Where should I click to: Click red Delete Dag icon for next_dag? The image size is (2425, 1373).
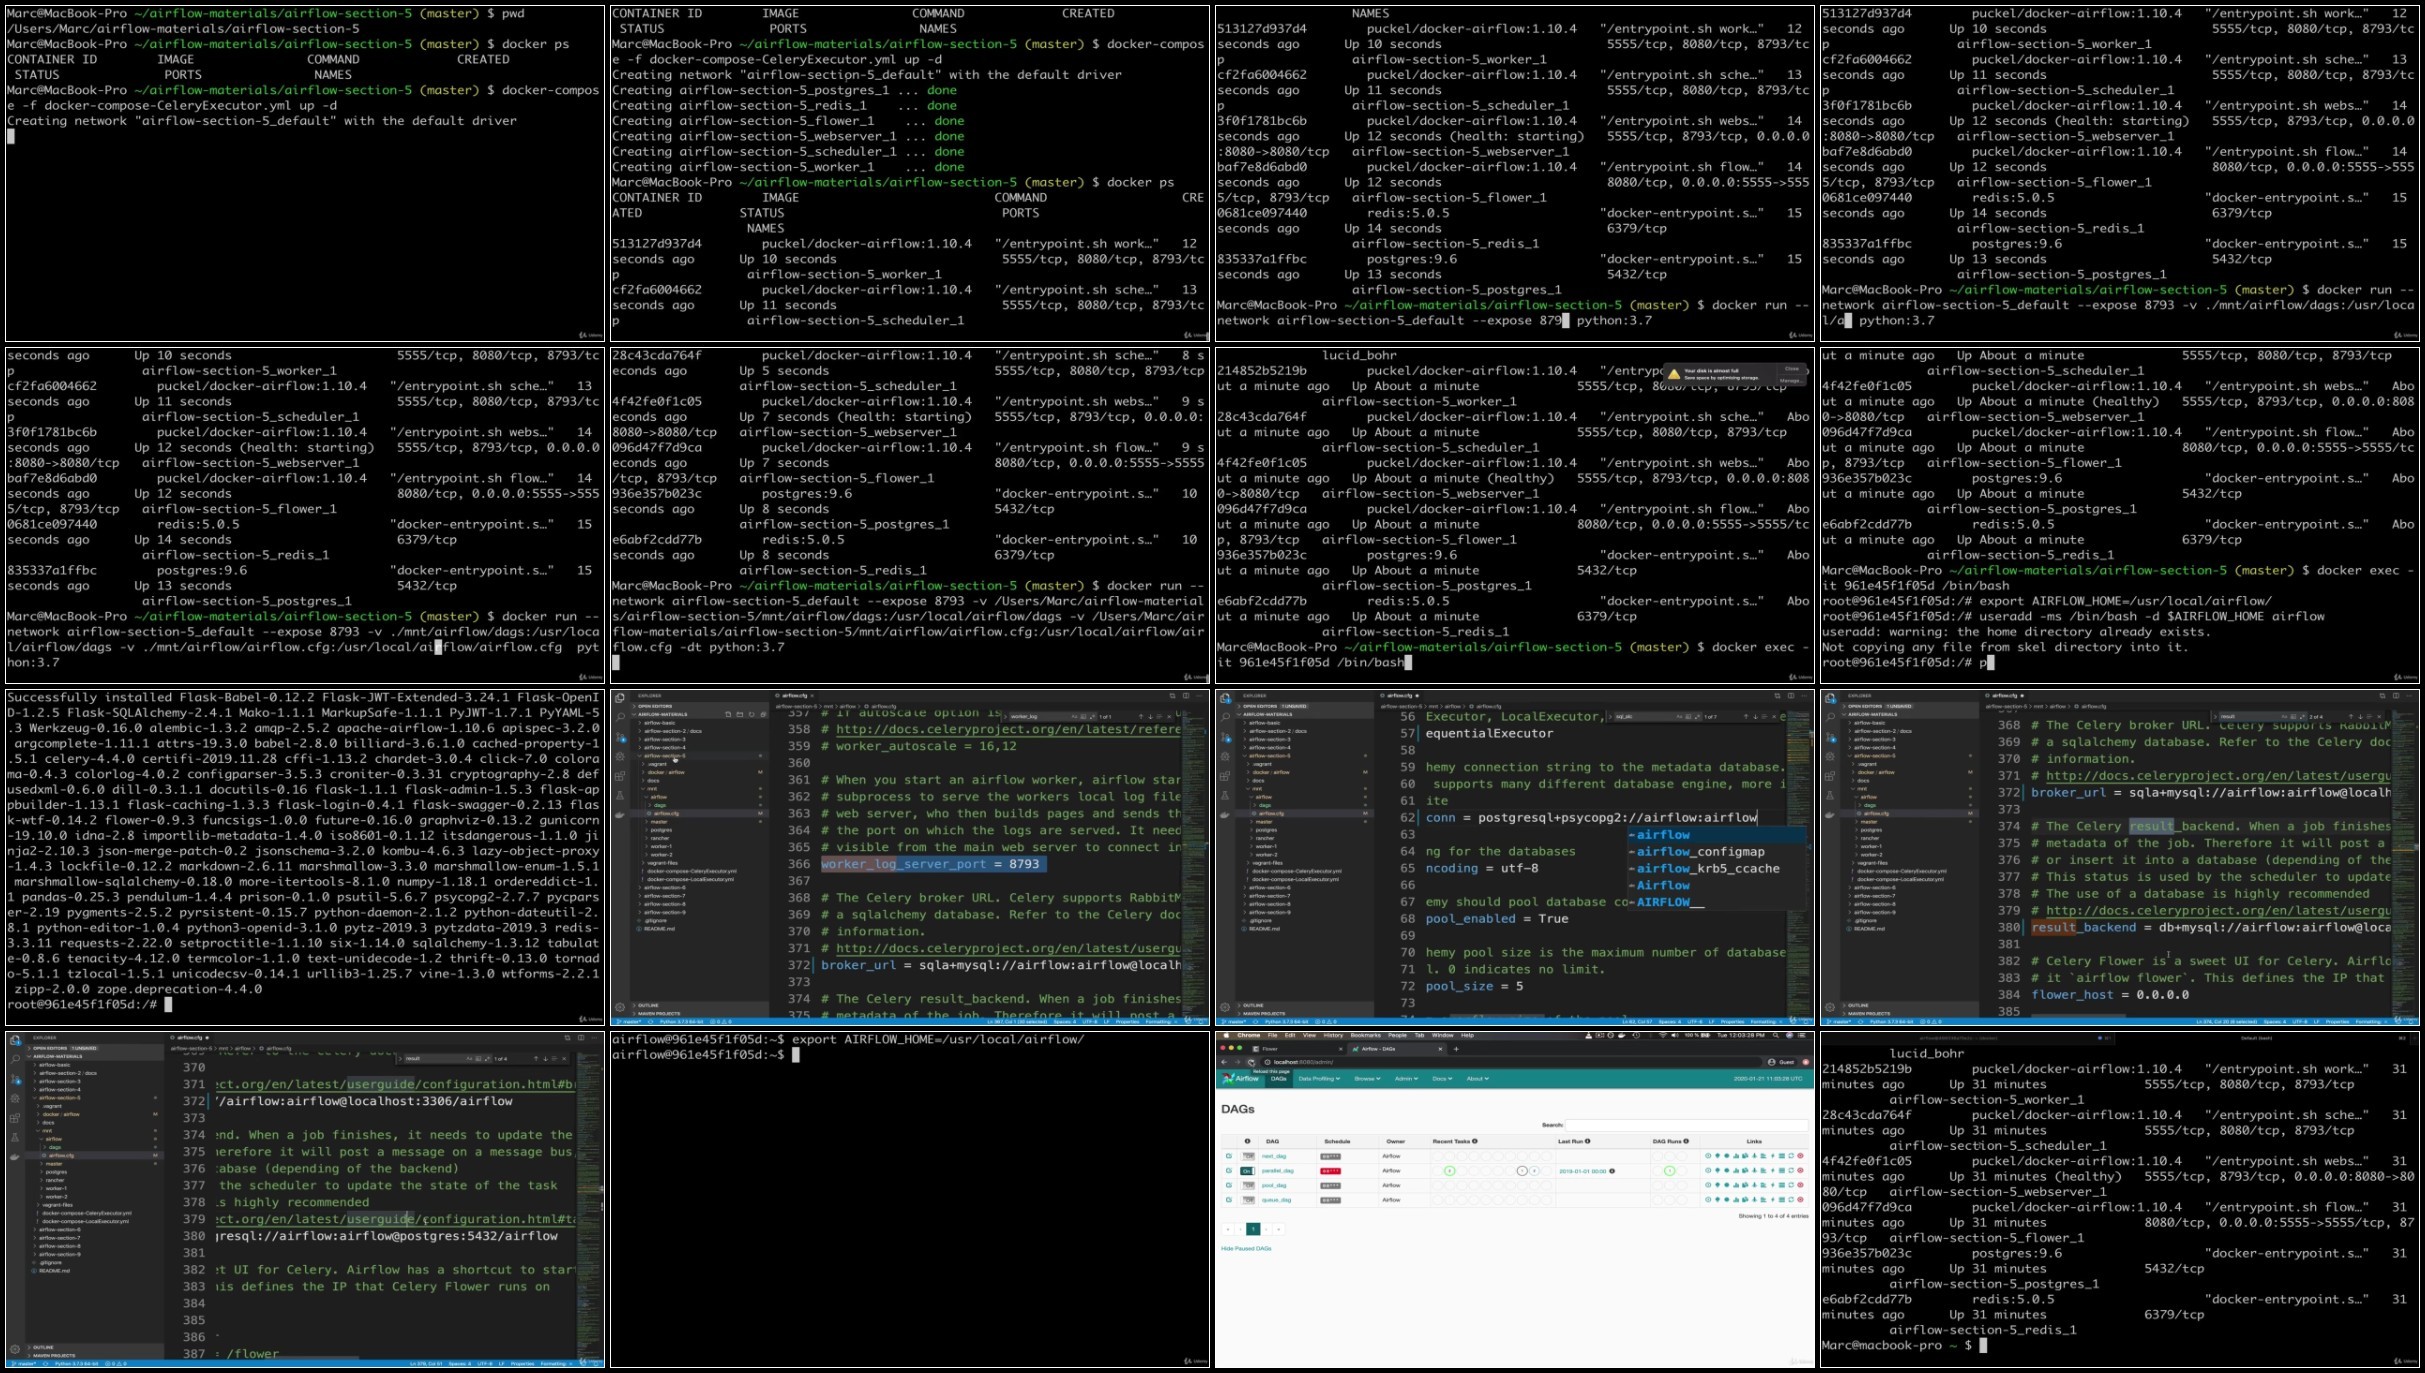pos(1800,1156)
